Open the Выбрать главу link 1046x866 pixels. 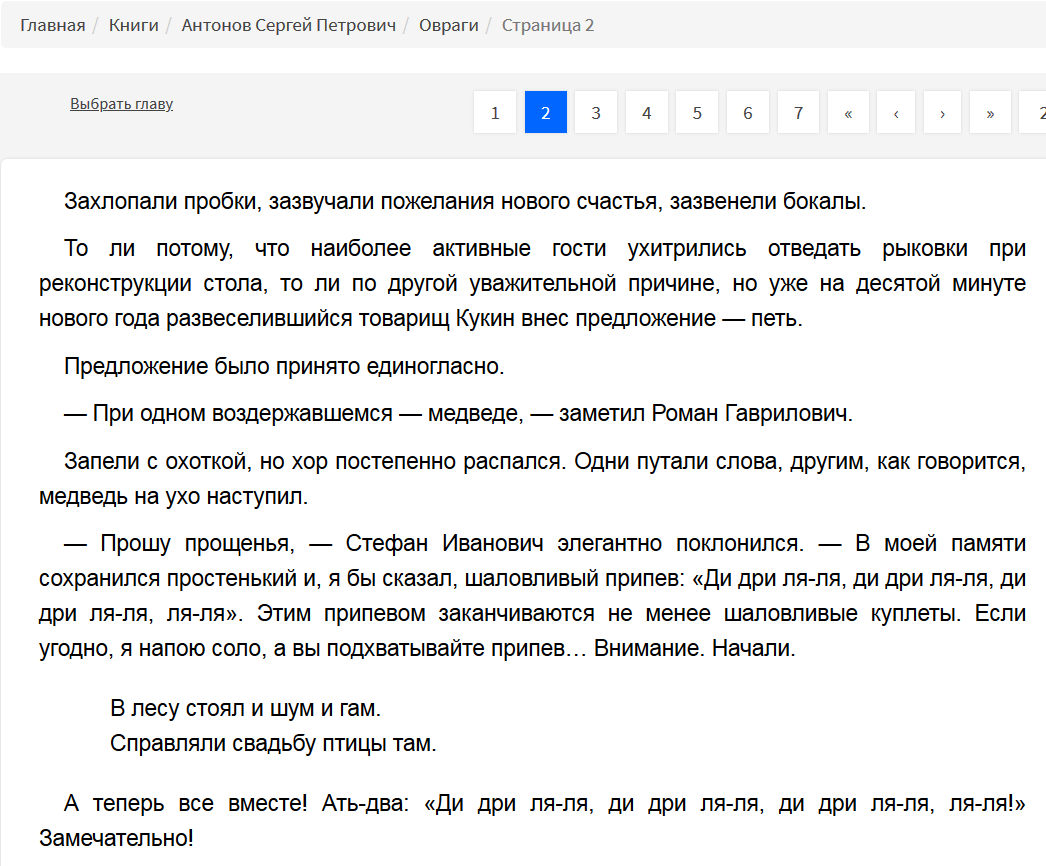(x=121, y=104)
